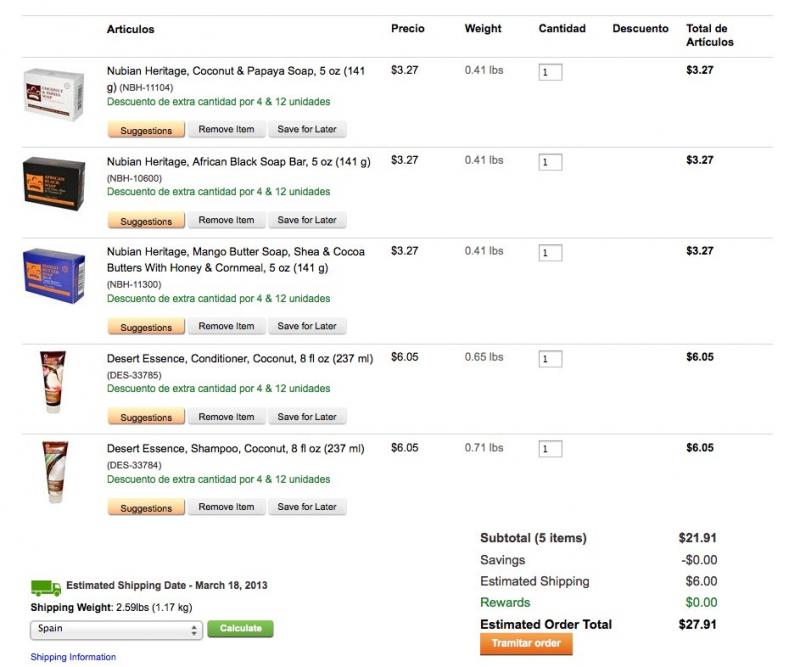
Task: Click the Tramitar order button
Action: click(x=526, y=644)
